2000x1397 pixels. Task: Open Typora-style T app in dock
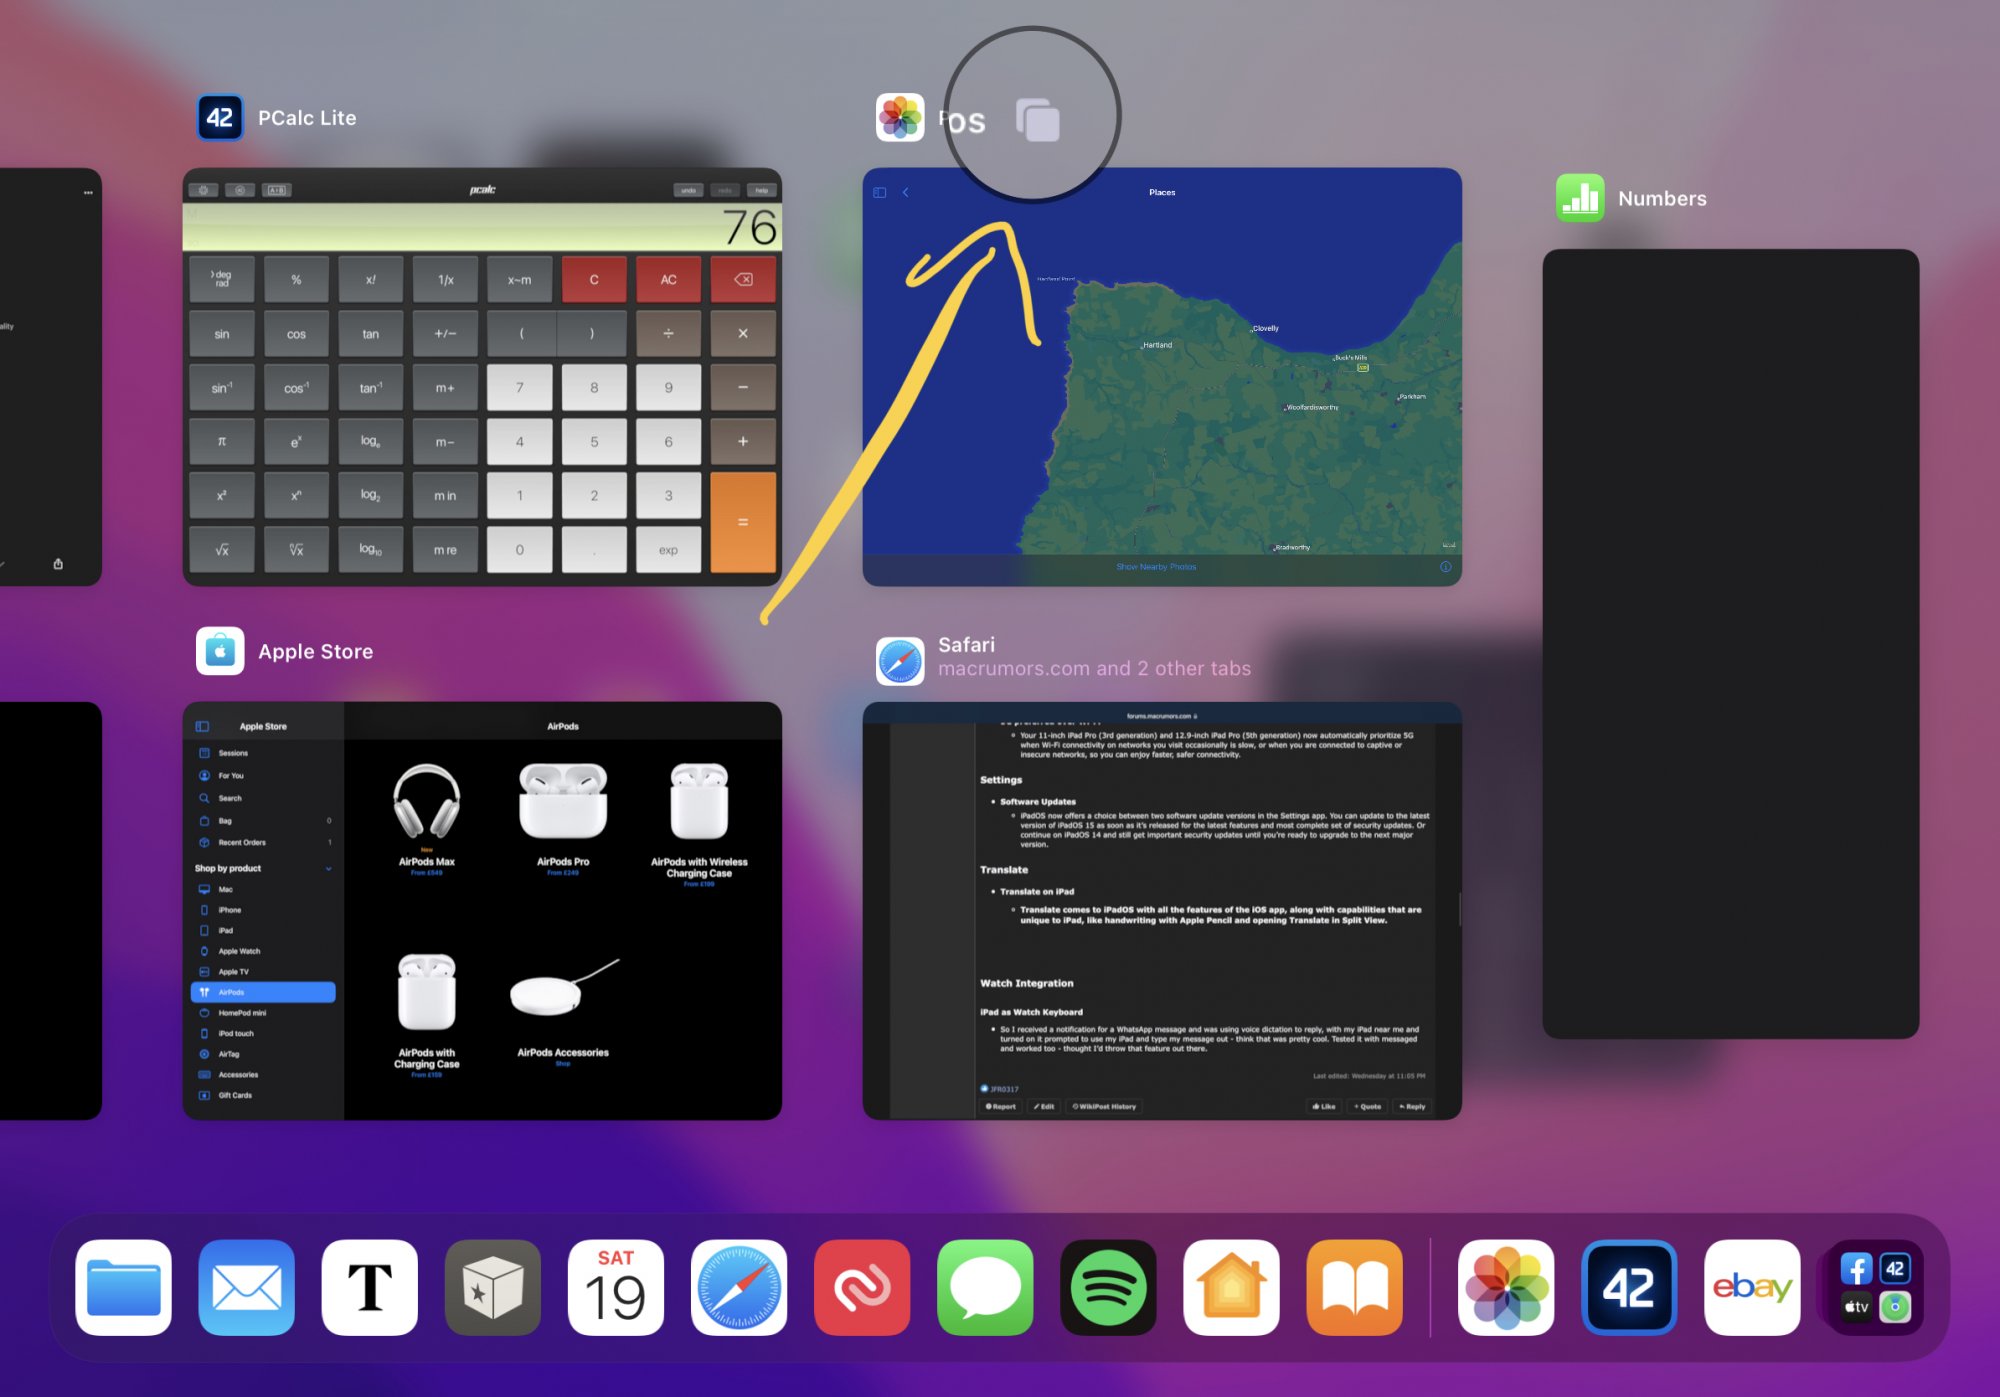coord(369,1287)
